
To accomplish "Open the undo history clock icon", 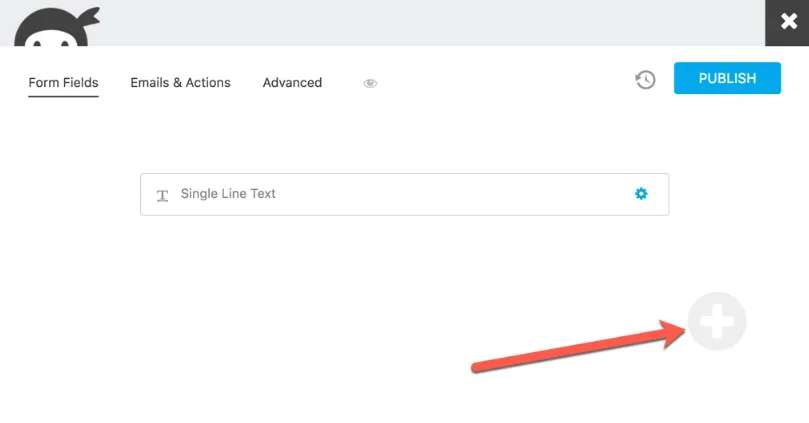I will point(645,79).
